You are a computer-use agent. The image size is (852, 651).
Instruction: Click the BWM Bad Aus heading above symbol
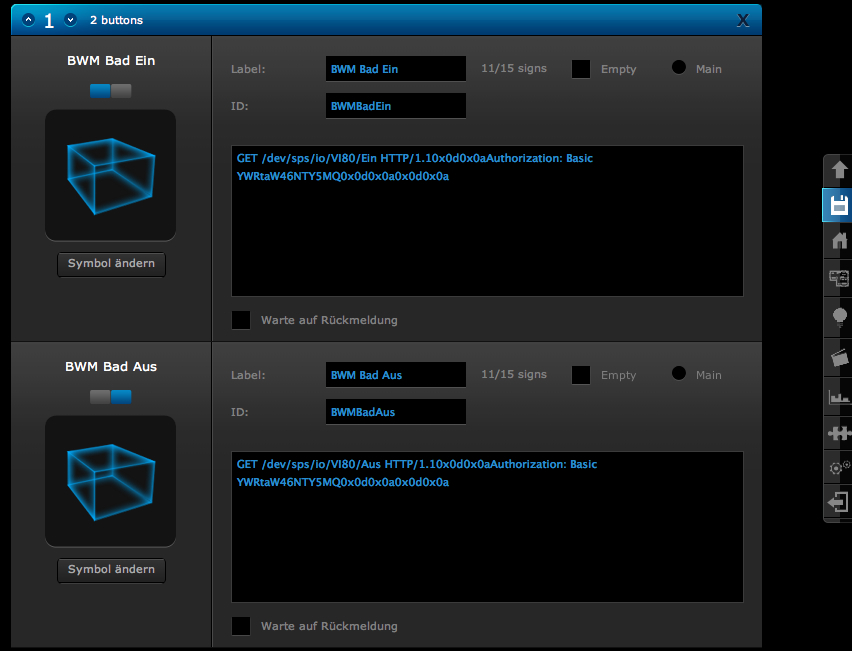pos(111,366)
